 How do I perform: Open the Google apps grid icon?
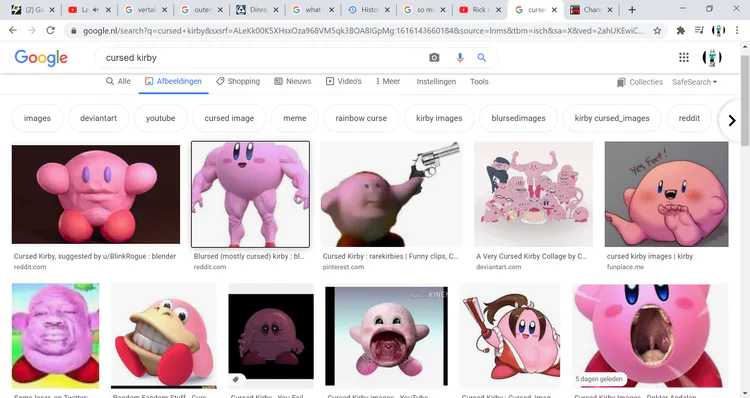click(684, 57)
